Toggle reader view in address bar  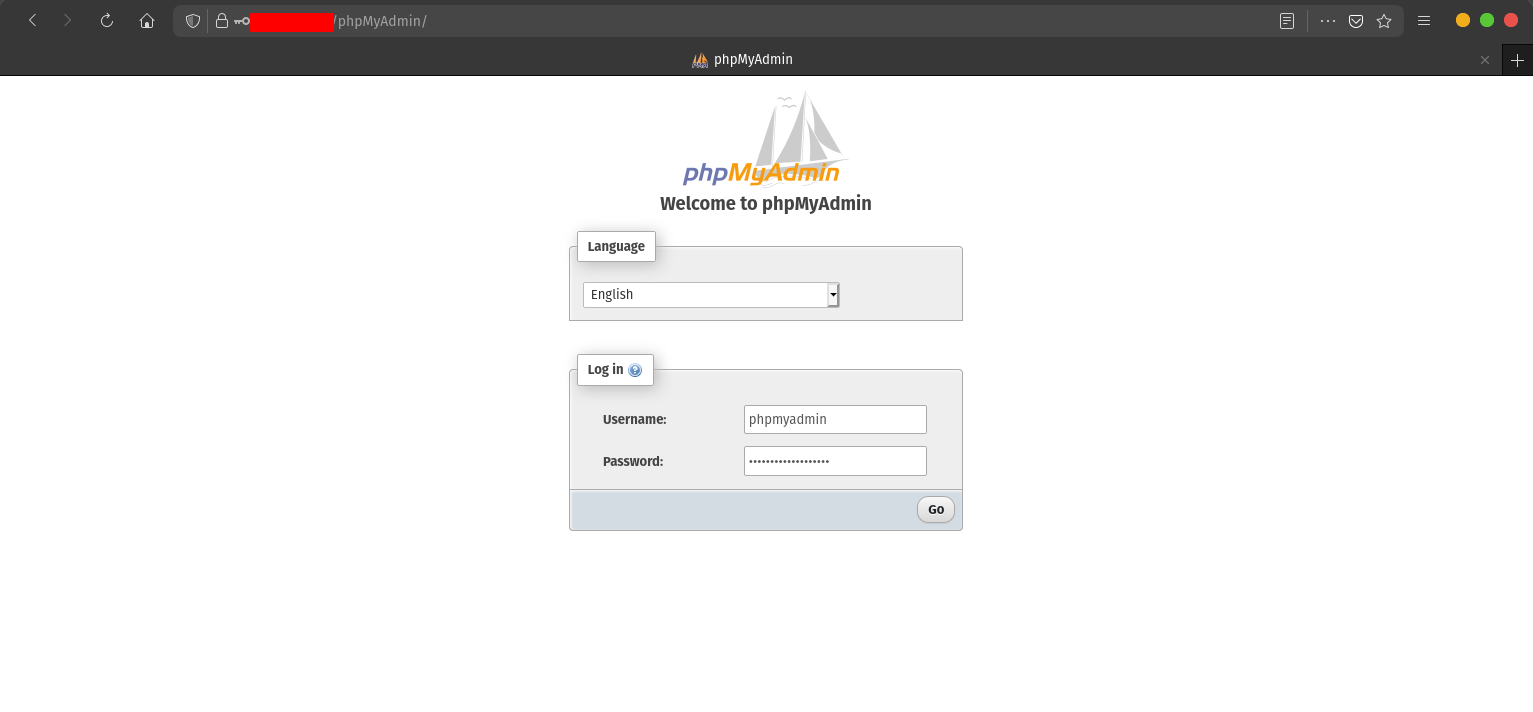coord(1287,20)
